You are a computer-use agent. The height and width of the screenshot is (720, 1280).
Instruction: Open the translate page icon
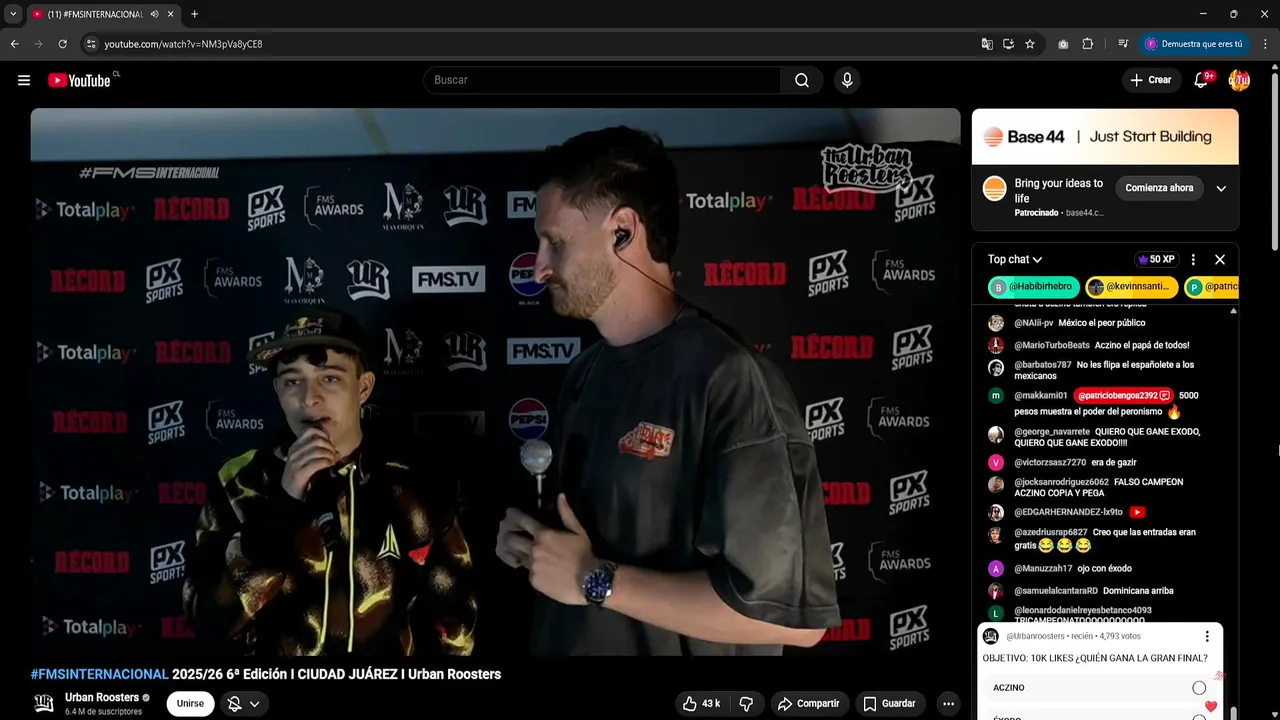tap(987, 44)
